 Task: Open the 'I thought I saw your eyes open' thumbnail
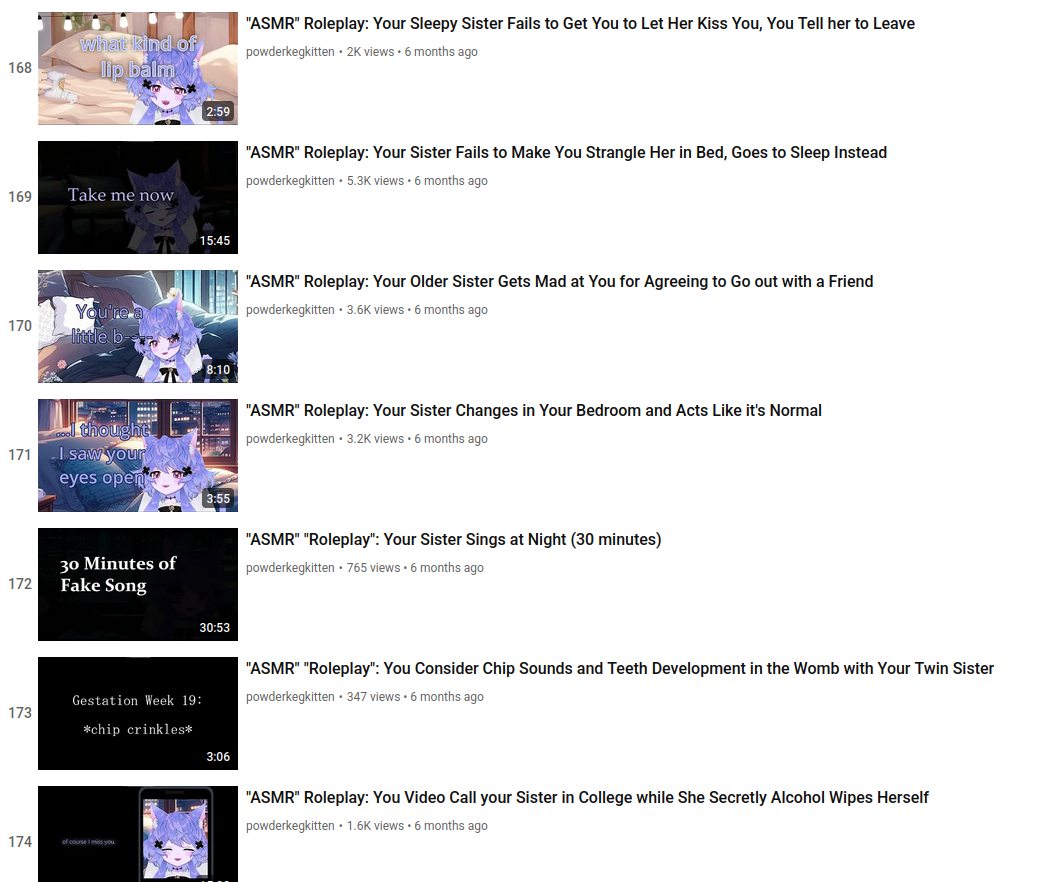coord(138,455)
